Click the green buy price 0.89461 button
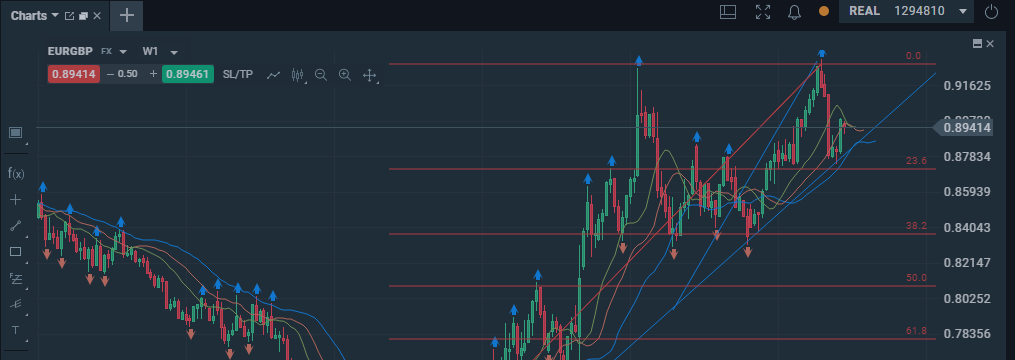 [x=188, y=74]
